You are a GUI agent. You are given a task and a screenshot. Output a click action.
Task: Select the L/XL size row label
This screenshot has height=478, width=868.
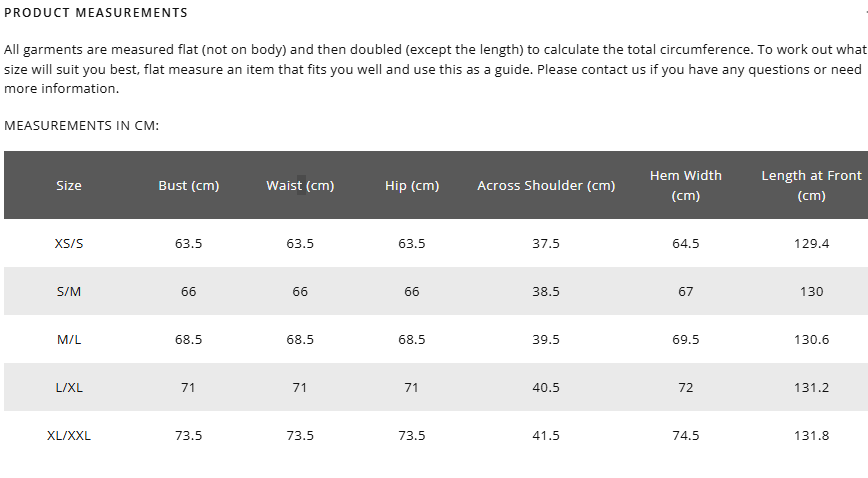point(69,387)
